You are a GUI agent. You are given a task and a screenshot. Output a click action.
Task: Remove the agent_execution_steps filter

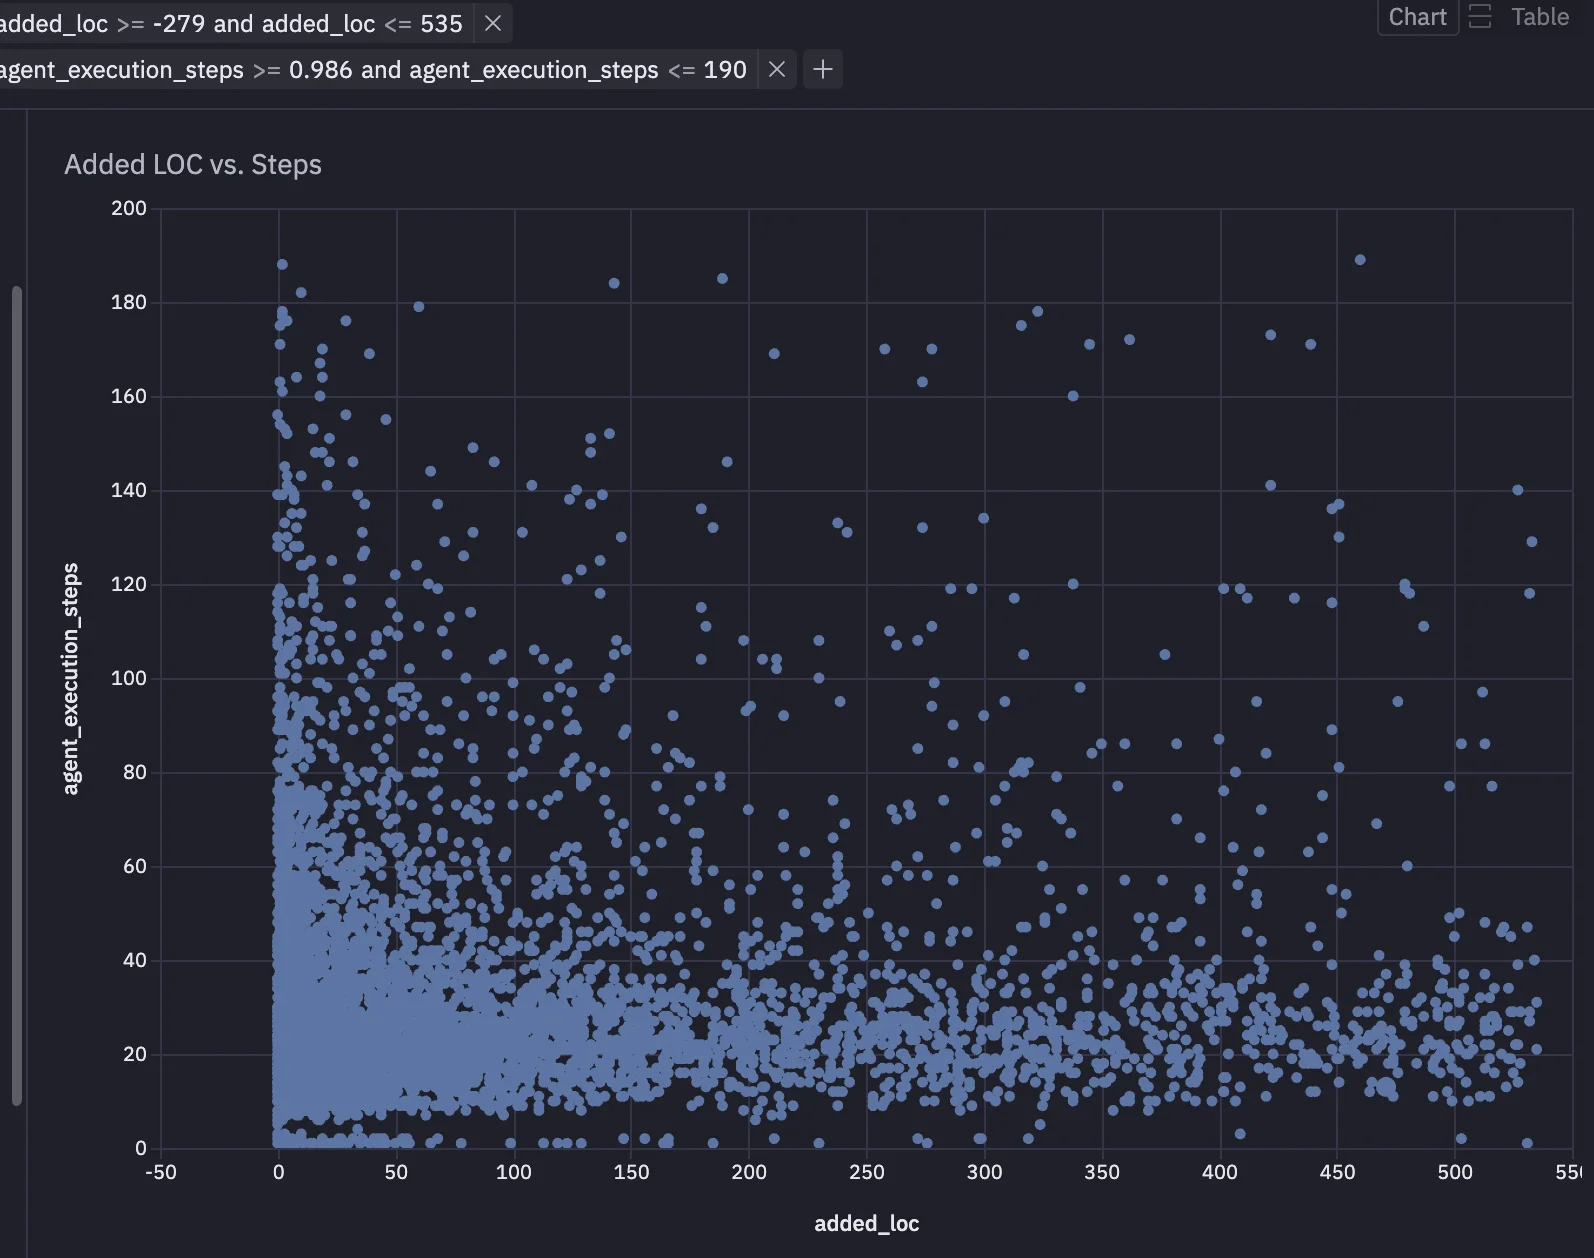click(776, 69)
